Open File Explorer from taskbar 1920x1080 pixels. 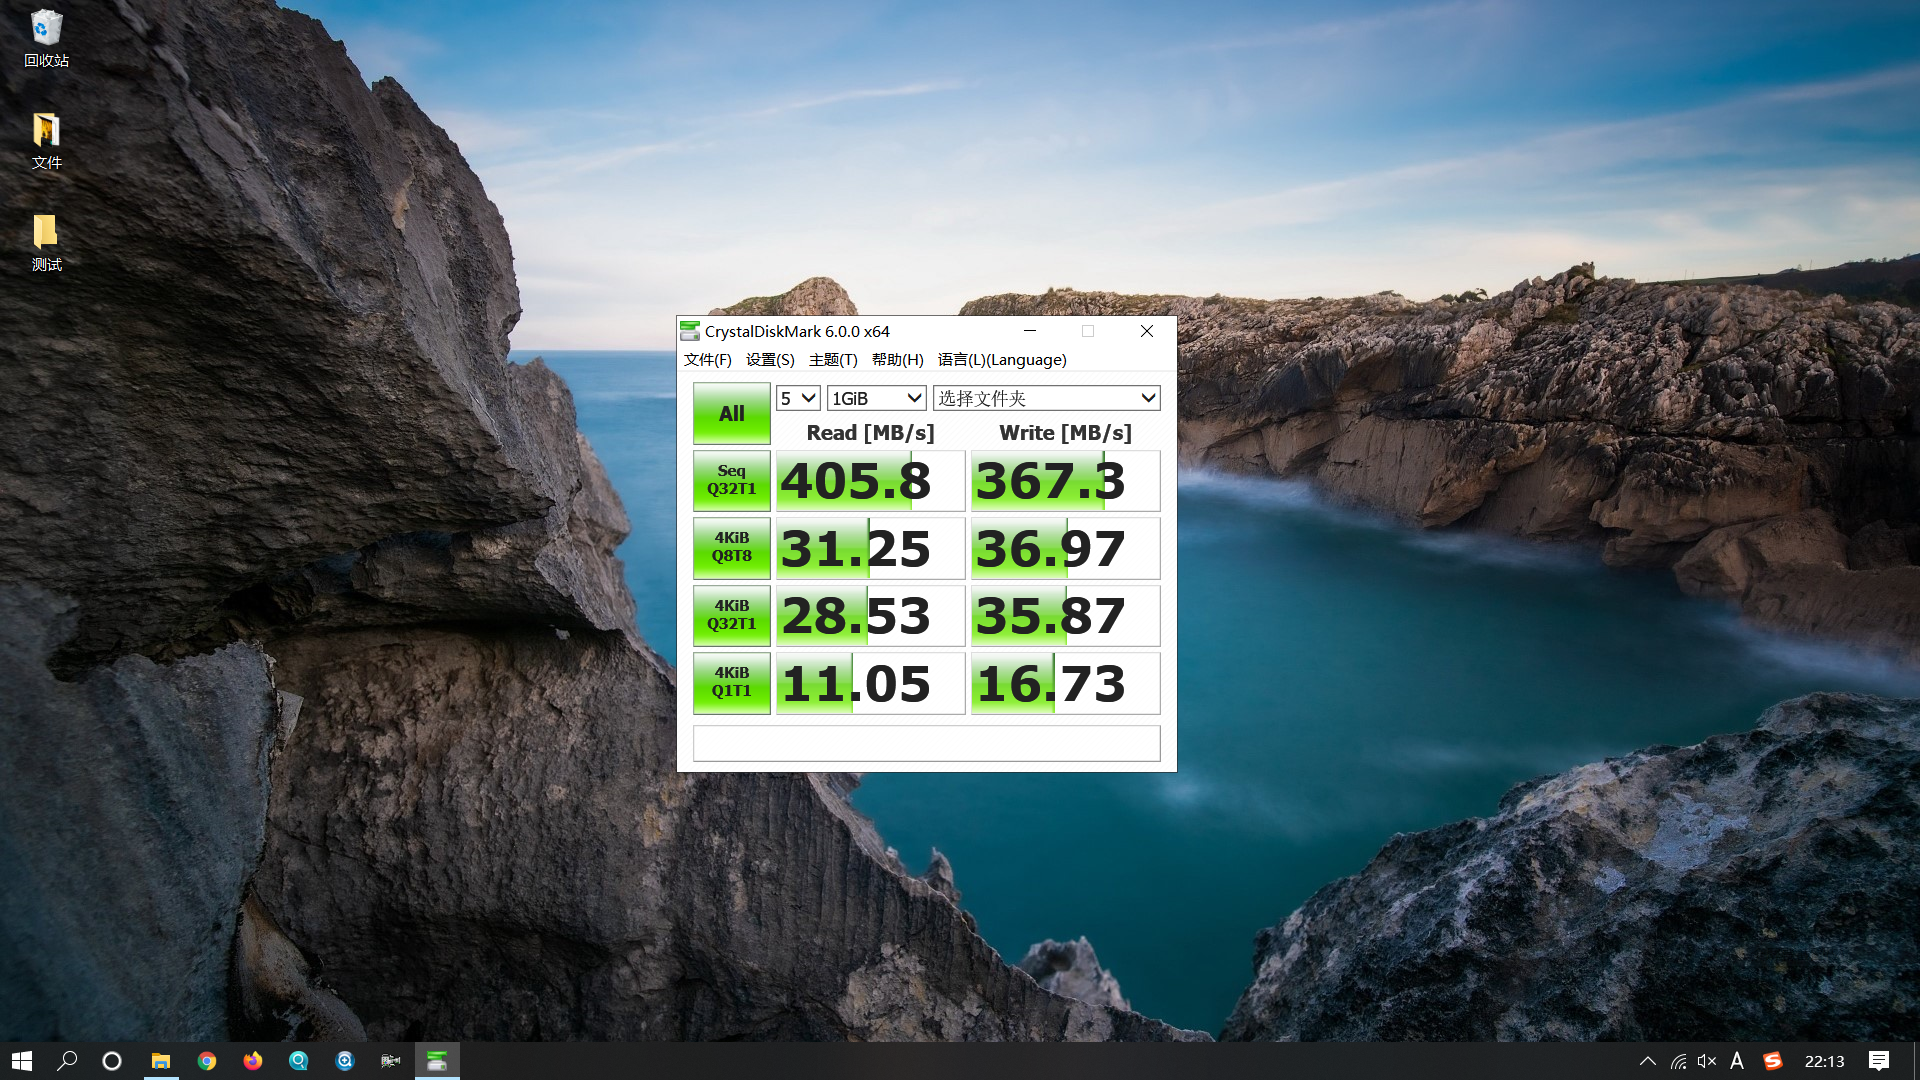pos(160,1061)
